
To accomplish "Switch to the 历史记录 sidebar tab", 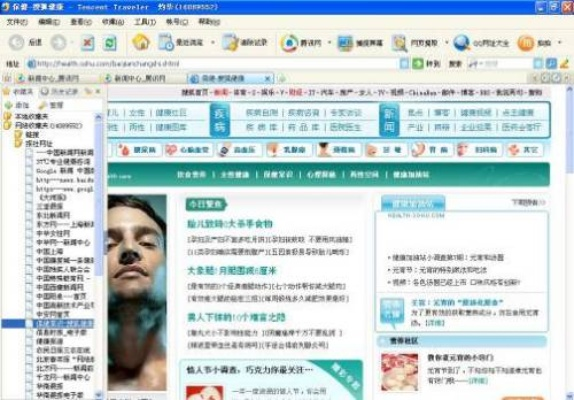I will (59, 91).
